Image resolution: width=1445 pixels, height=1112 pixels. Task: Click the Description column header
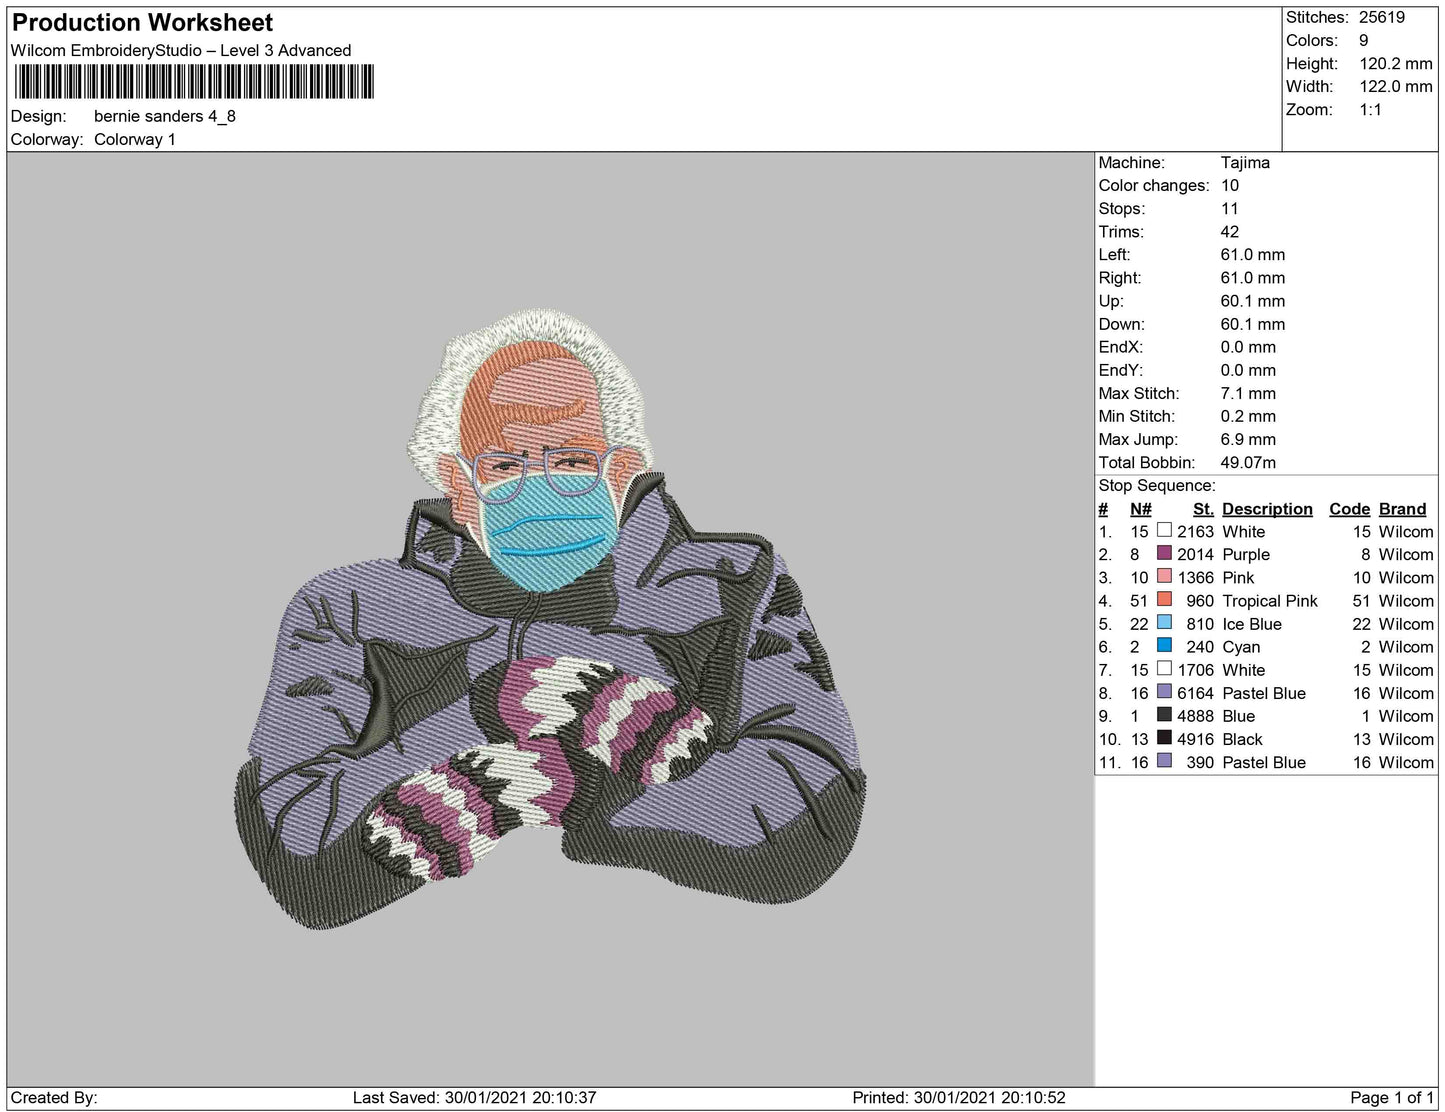point(1267,509)
